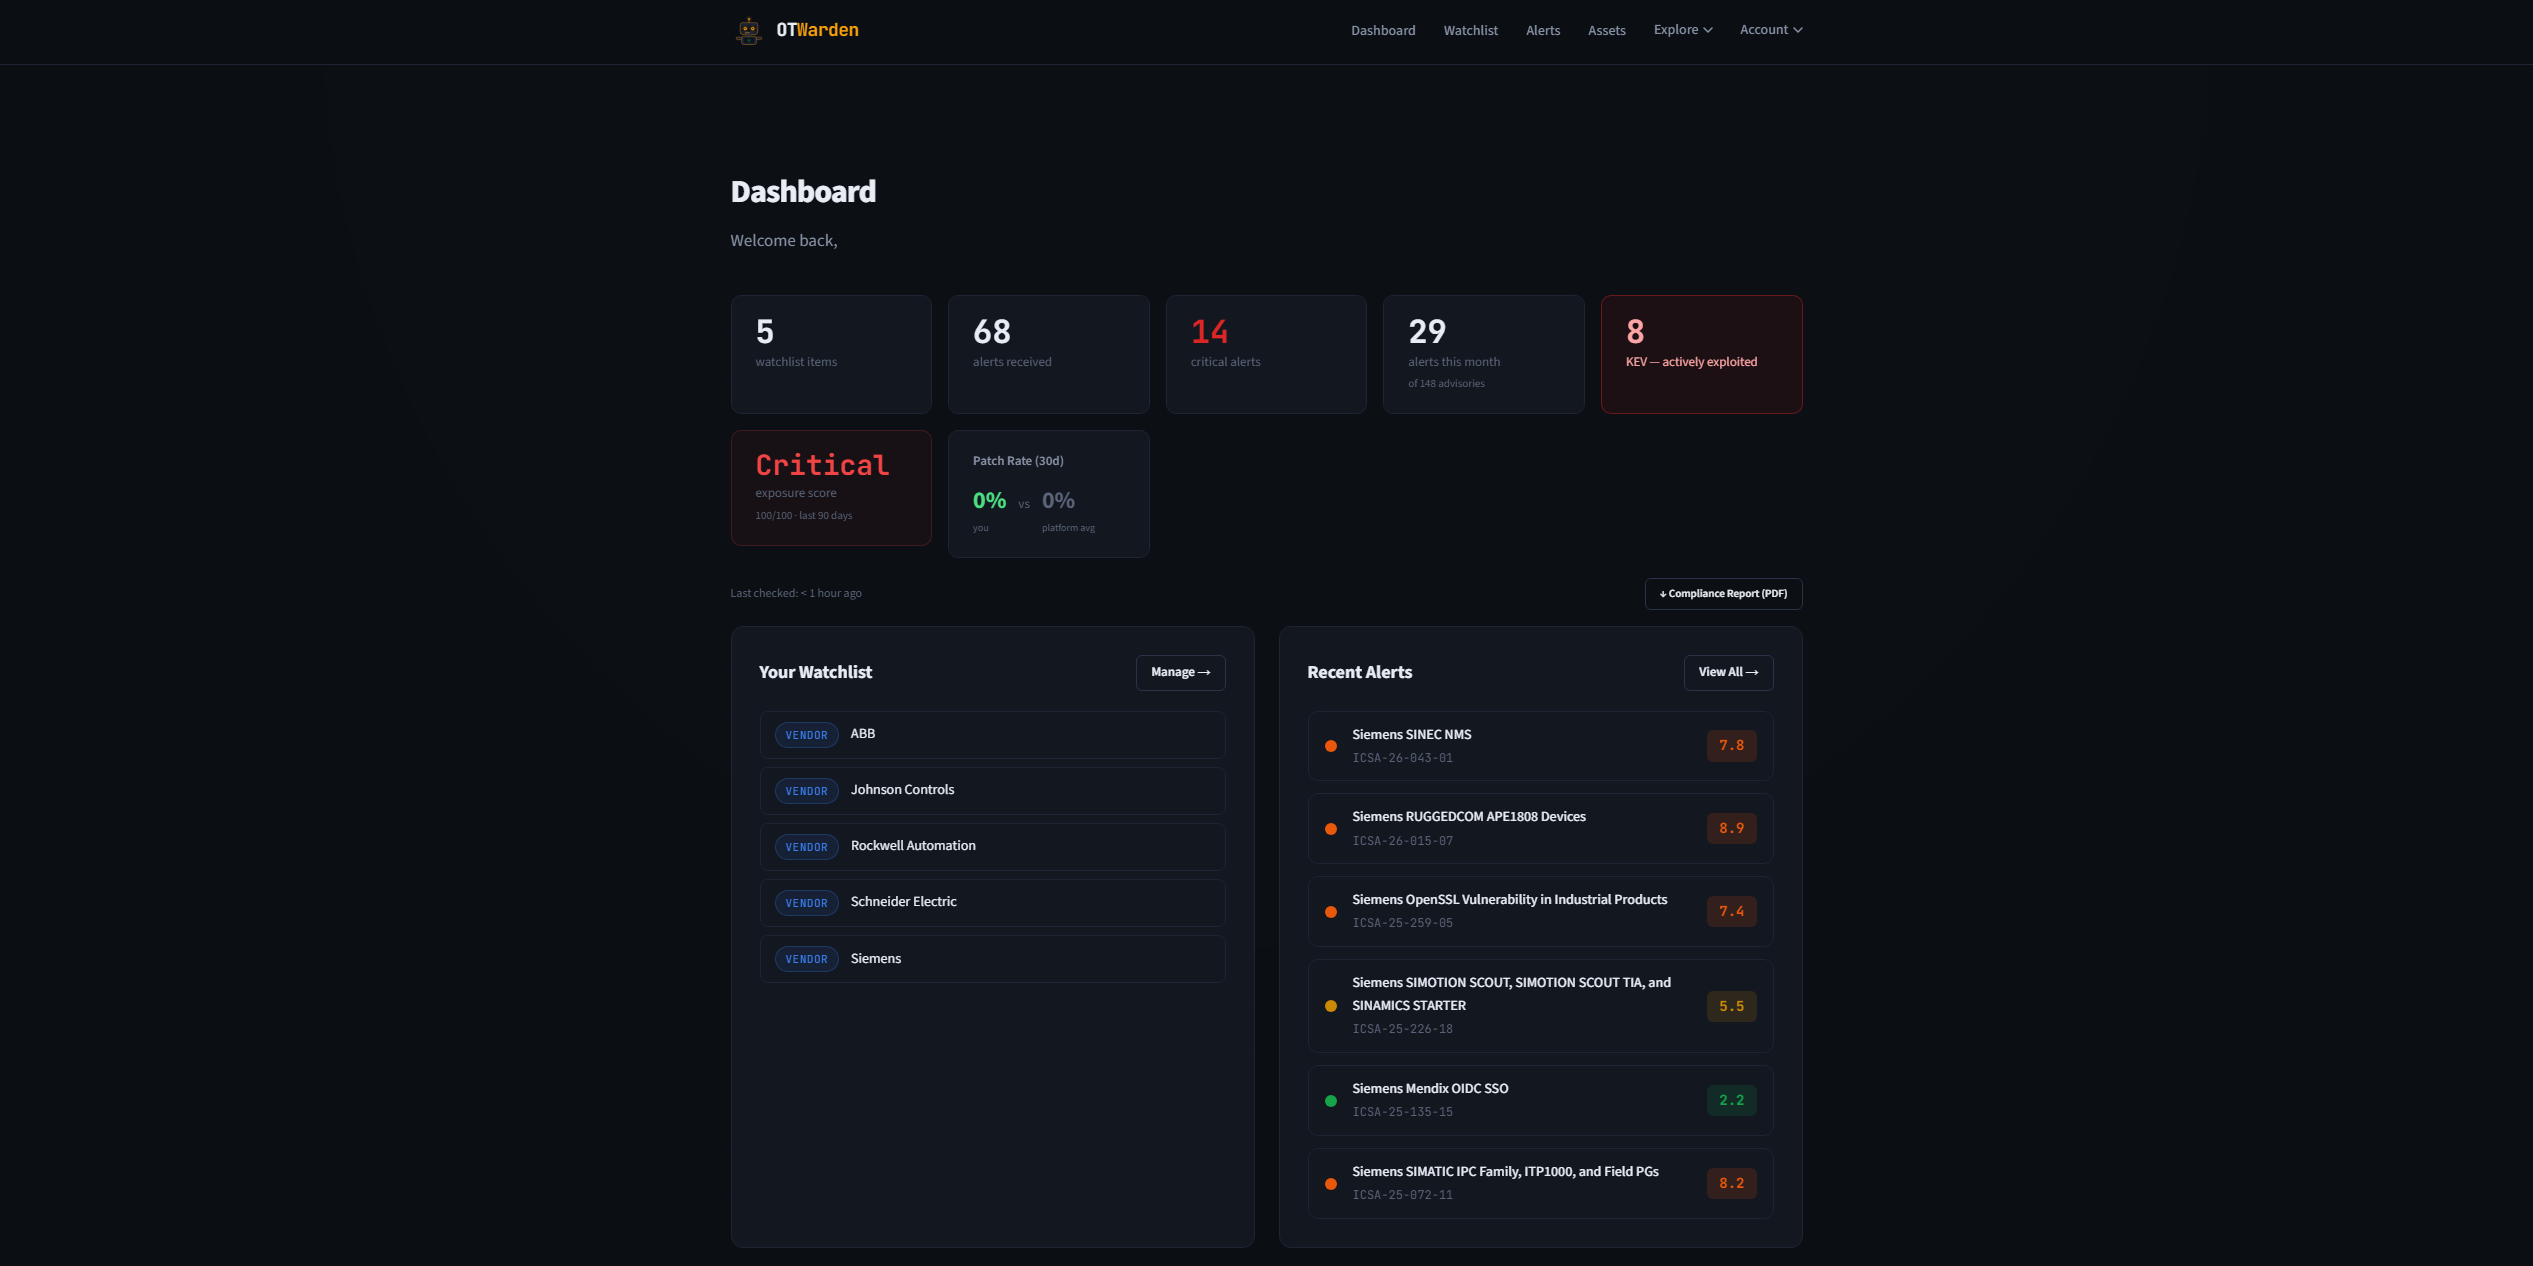
Task: Click advisory ID ICSA-26-015-07
Action: [x=1402, y=842]
